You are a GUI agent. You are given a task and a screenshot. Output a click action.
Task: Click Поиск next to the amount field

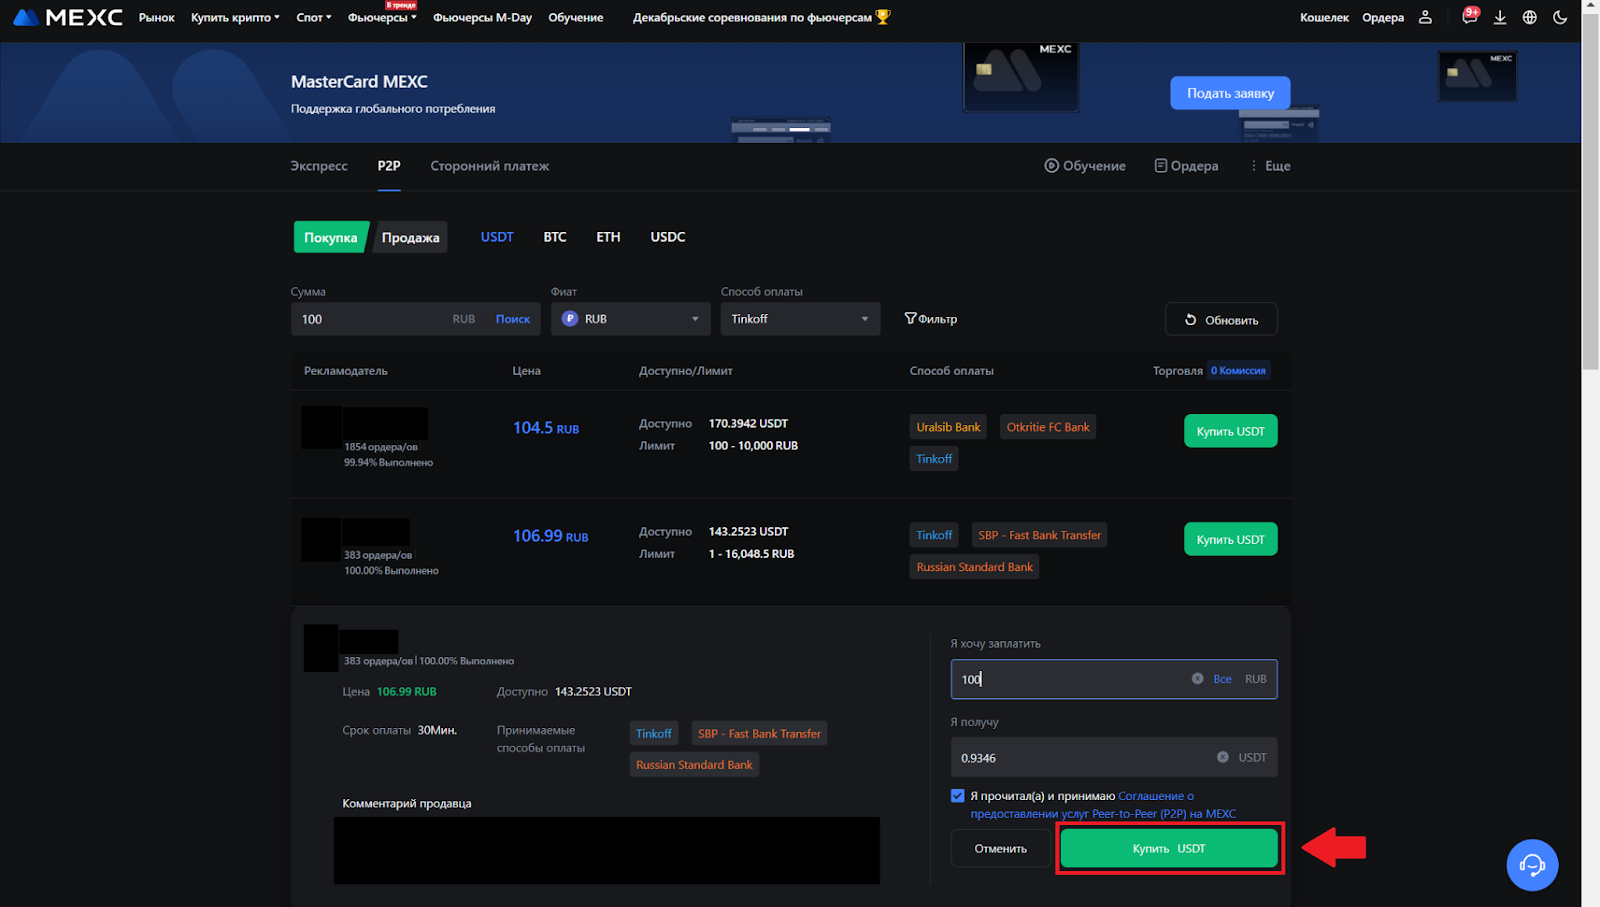pos(513,319)
